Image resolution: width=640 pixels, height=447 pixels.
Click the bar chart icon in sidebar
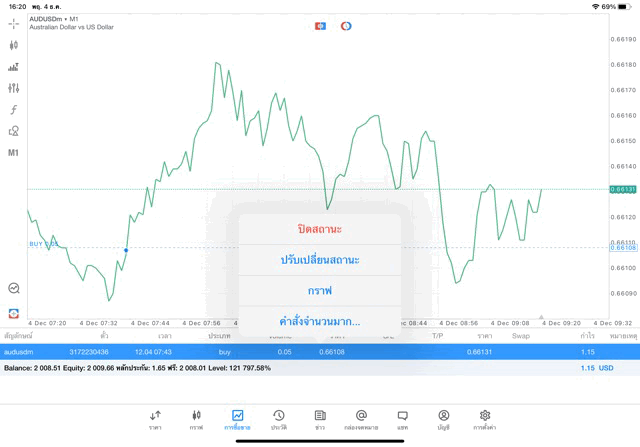(x=14, y=67)
